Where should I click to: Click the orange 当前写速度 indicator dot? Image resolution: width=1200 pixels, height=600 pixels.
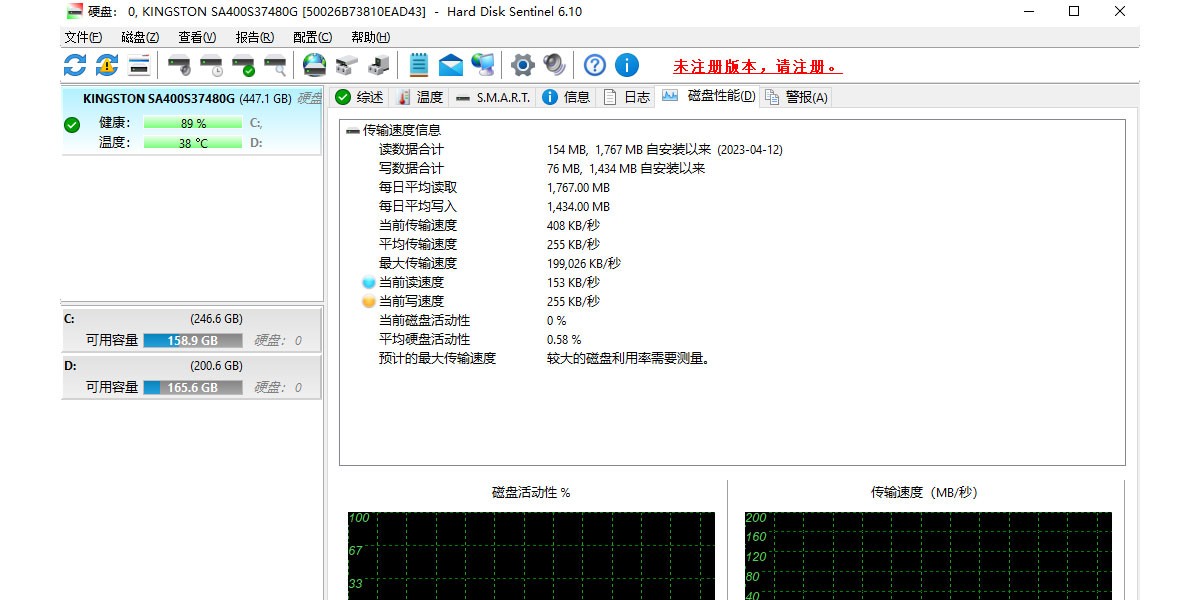point(369,302)
